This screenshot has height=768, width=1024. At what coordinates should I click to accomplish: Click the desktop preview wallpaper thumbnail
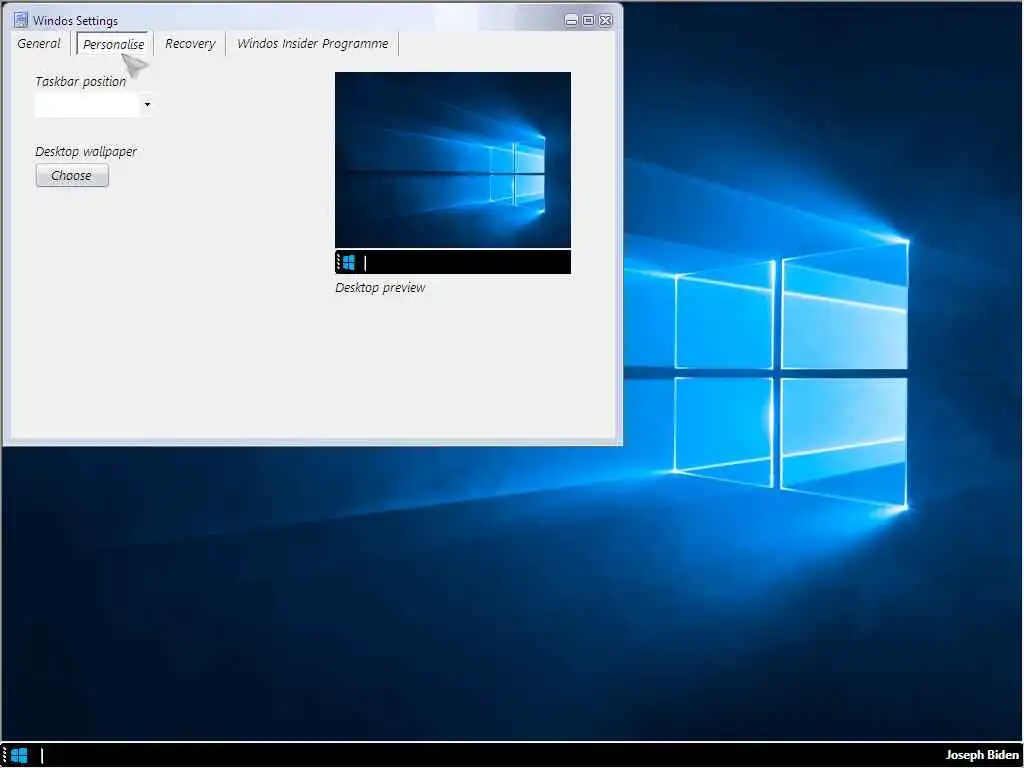pyautogui.click(x=453, y=159)
